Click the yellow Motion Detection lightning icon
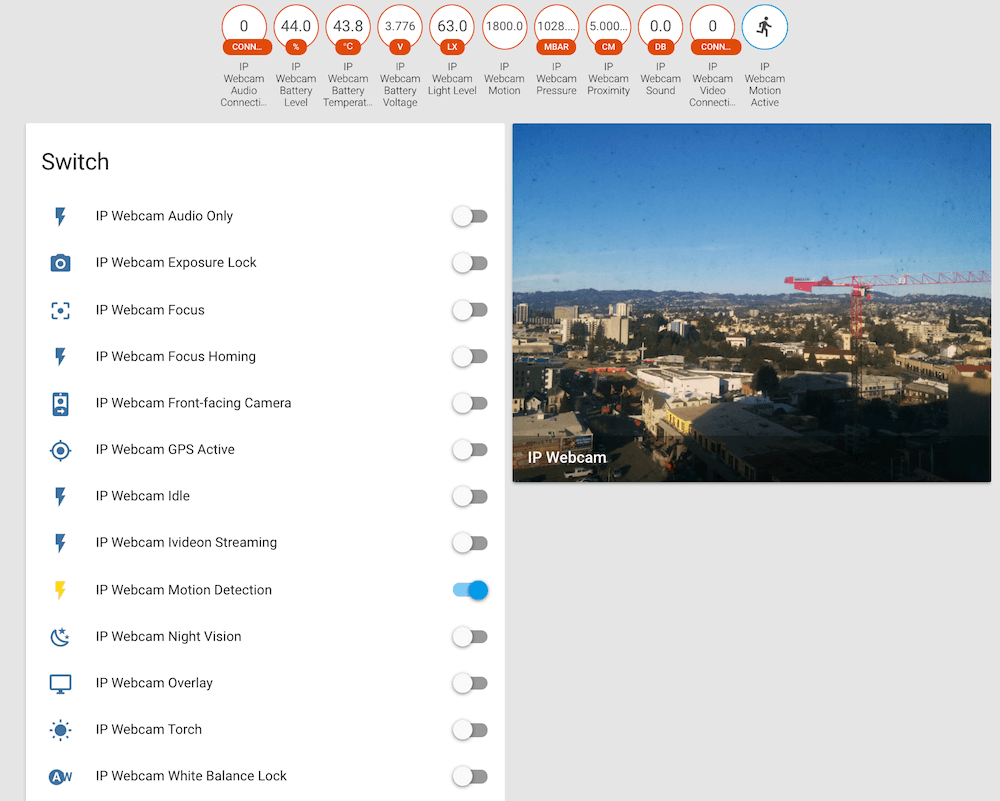 61,590
